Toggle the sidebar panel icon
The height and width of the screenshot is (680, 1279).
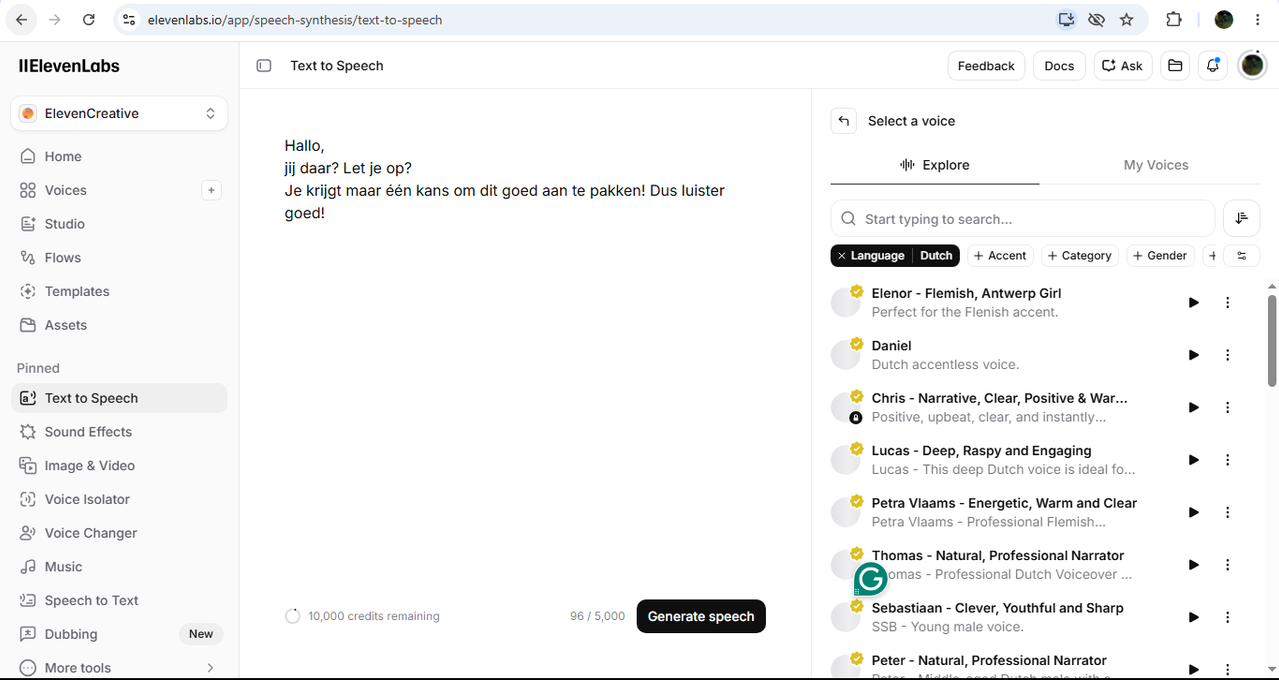[264, 66]
